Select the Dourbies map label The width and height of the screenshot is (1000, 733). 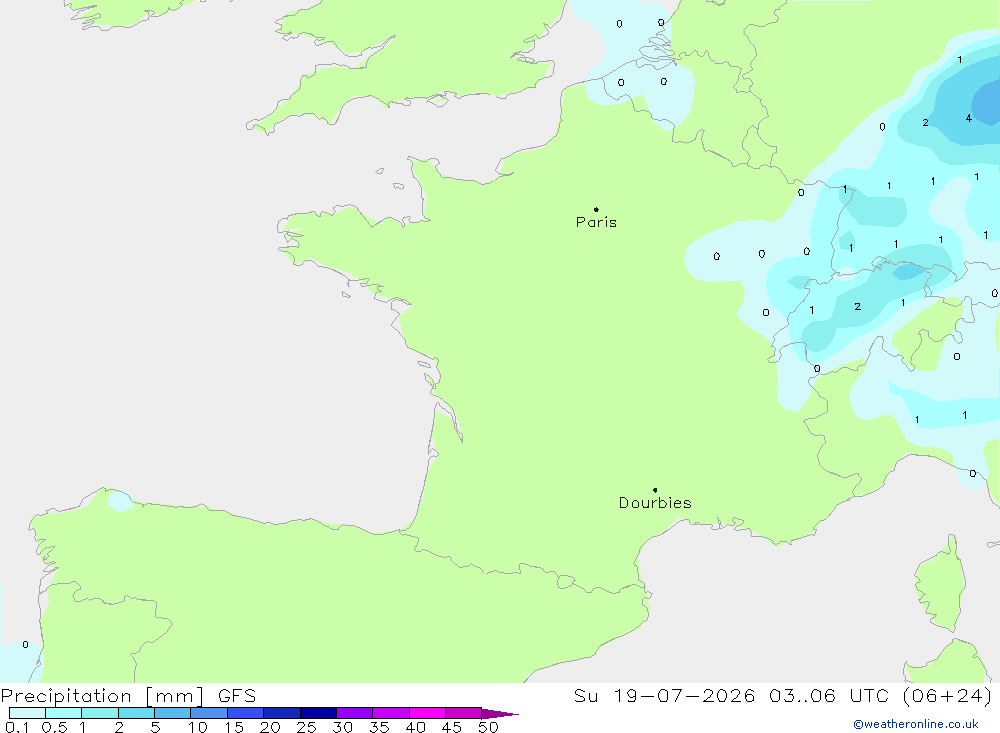pos(655,503)
